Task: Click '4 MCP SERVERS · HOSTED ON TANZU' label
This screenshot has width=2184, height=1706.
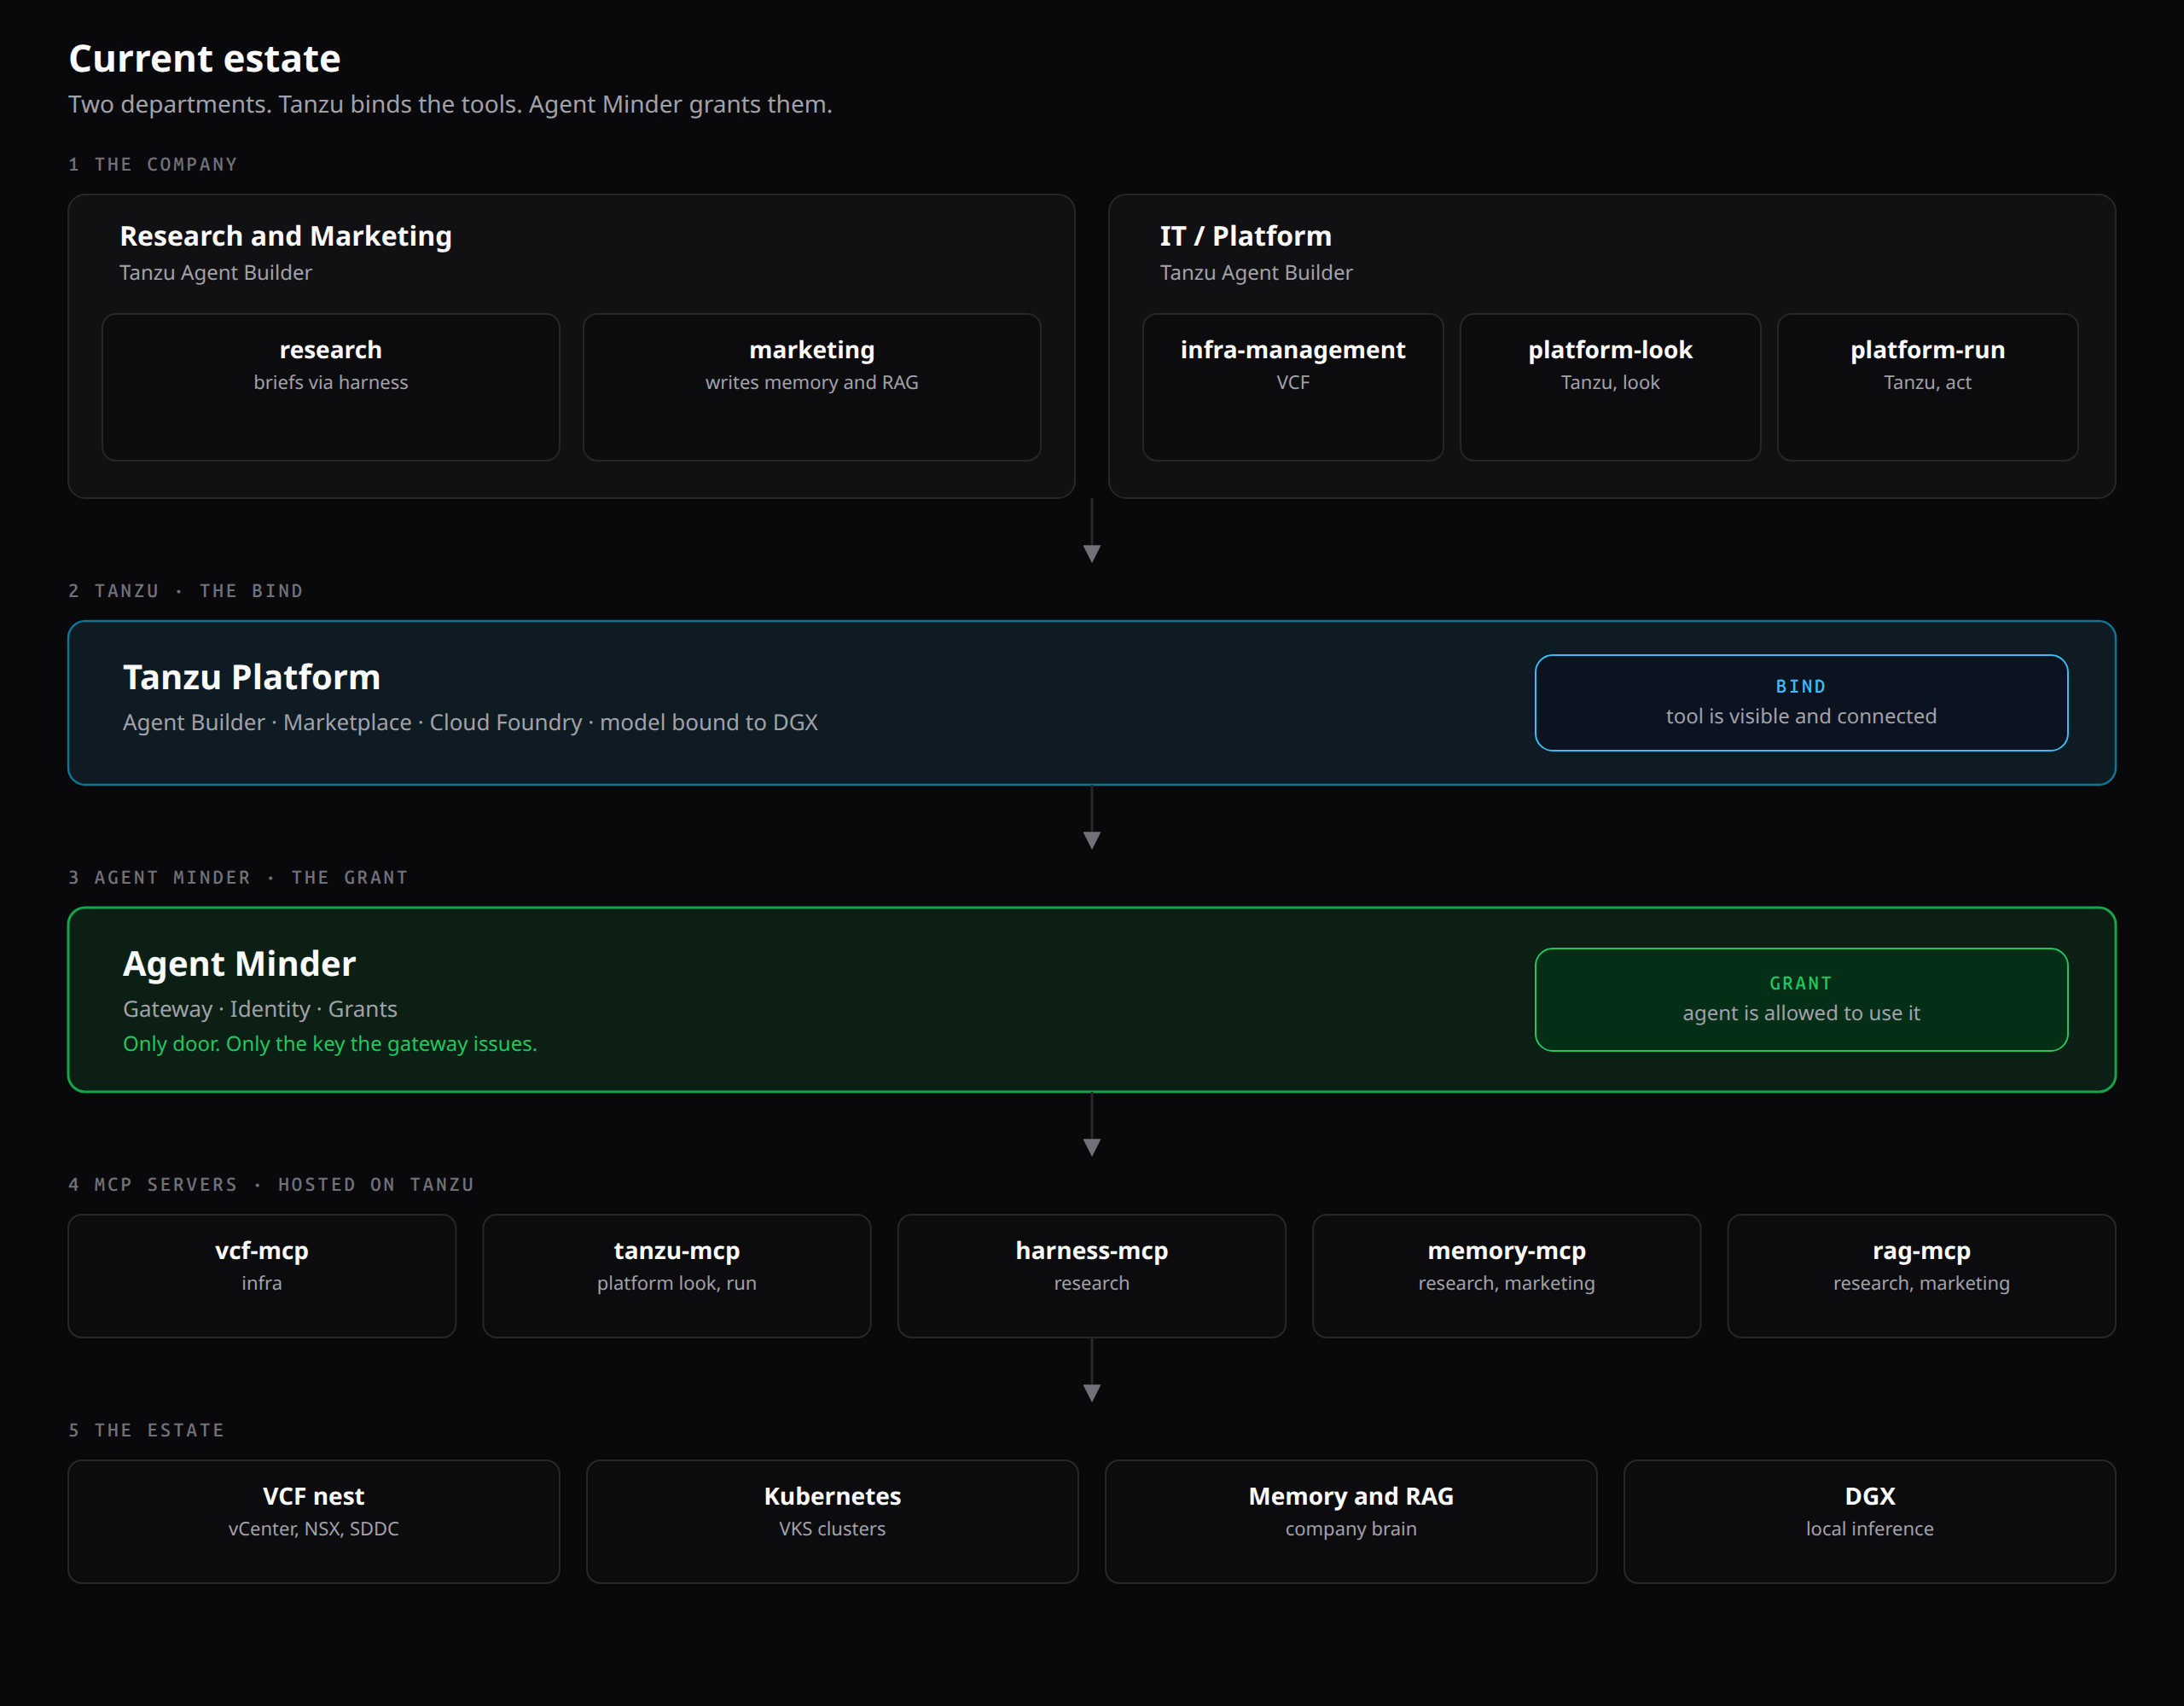Action: point(271,1184)
